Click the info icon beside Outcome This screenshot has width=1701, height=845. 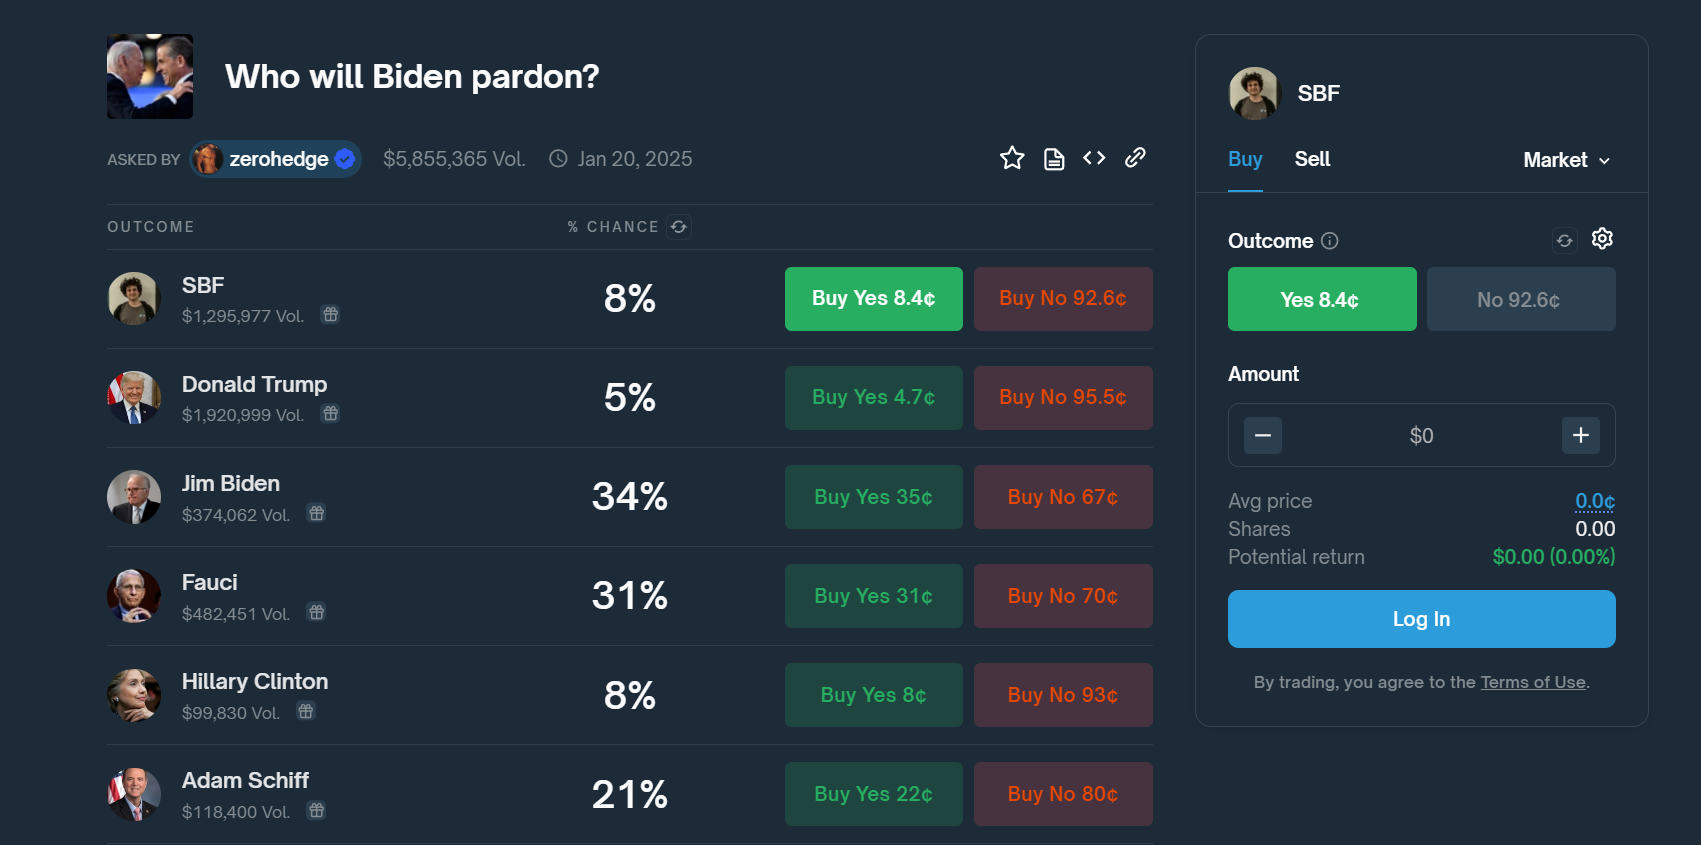(x=1330, y=240)
